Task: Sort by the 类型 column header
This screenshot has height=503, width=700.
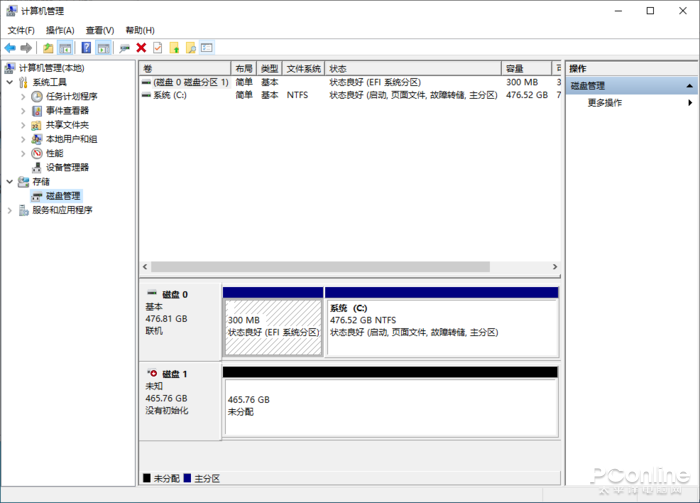Action: click(x=269, y=69)
